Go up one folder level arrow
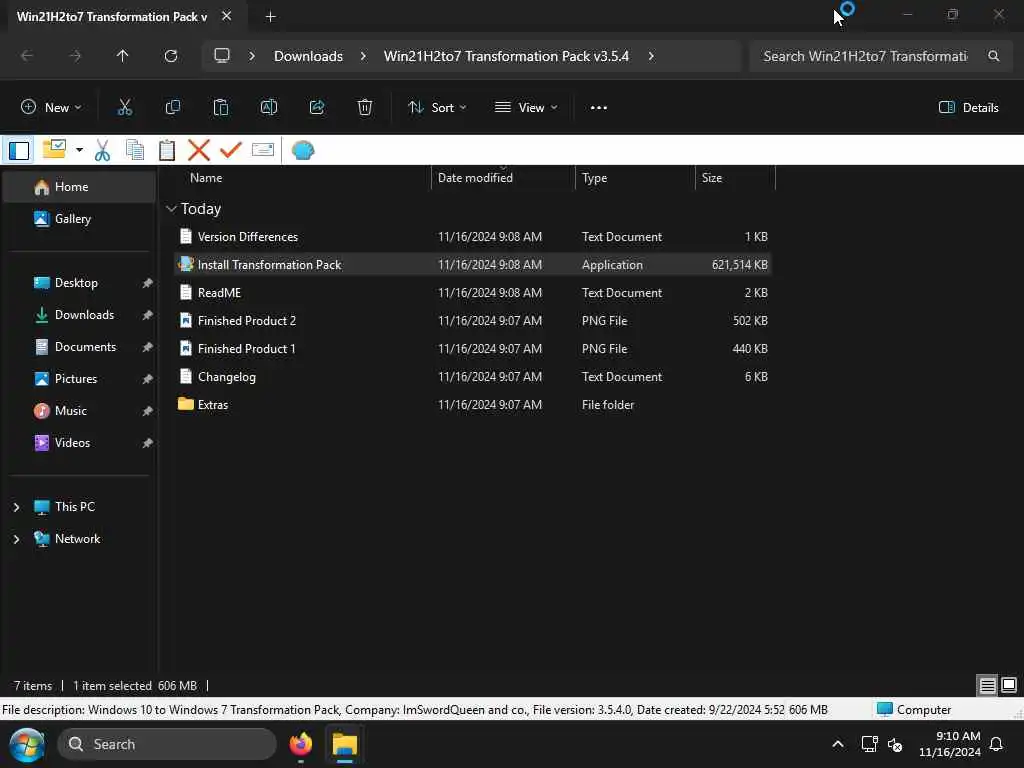 click(122, 56)
